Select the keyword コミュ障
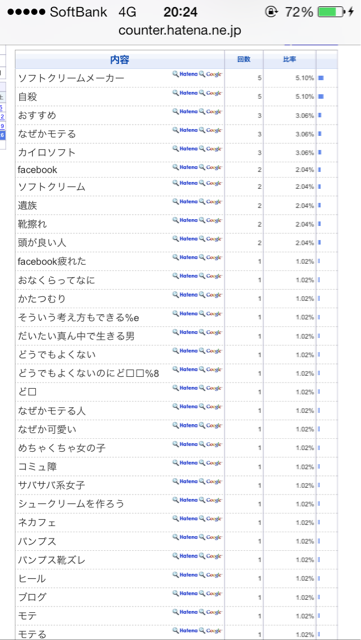This screenshot has height=640, width=361. coord(37,467)
